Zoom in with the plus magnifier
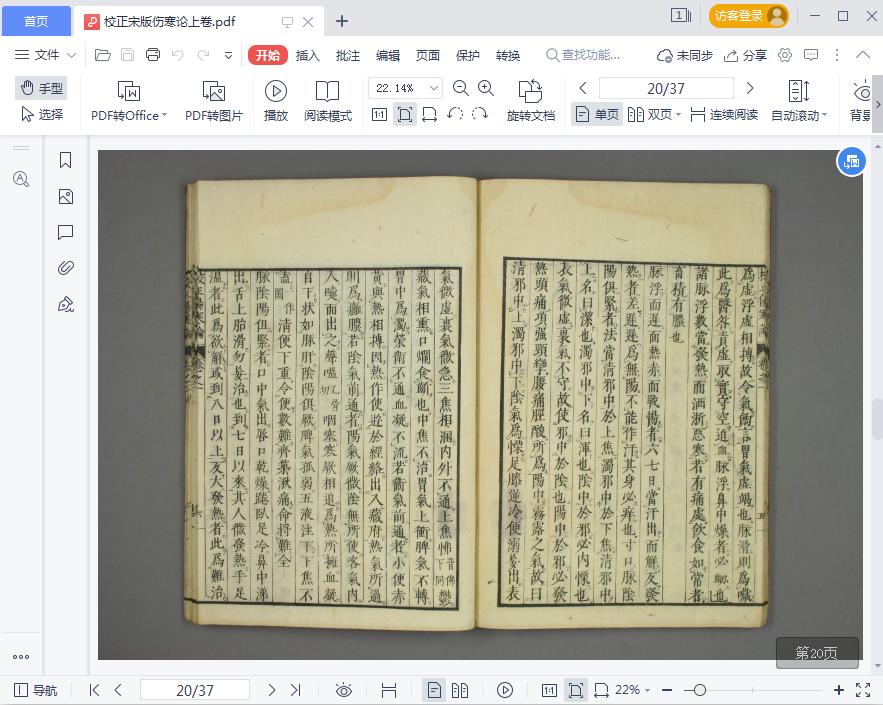Viewport: 883px width, 705px height. [485, 88]
